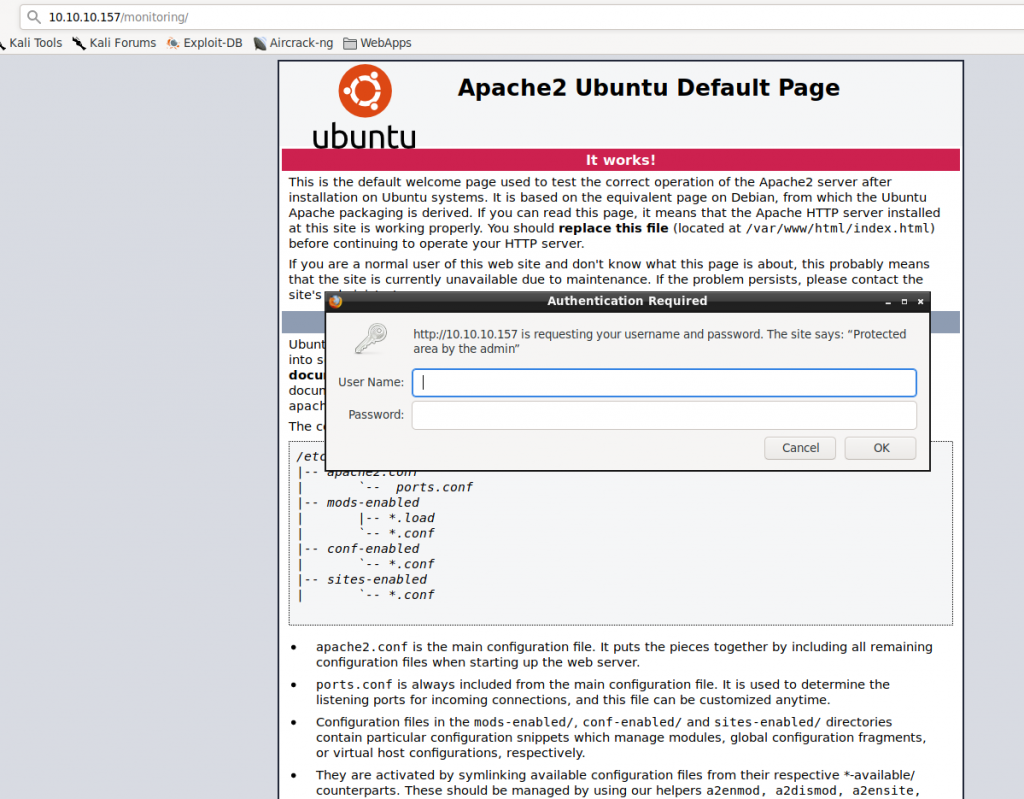Click the Authentication Required title bar
Viewport: 1024px width, 799px height.
(x=627, y=301)
